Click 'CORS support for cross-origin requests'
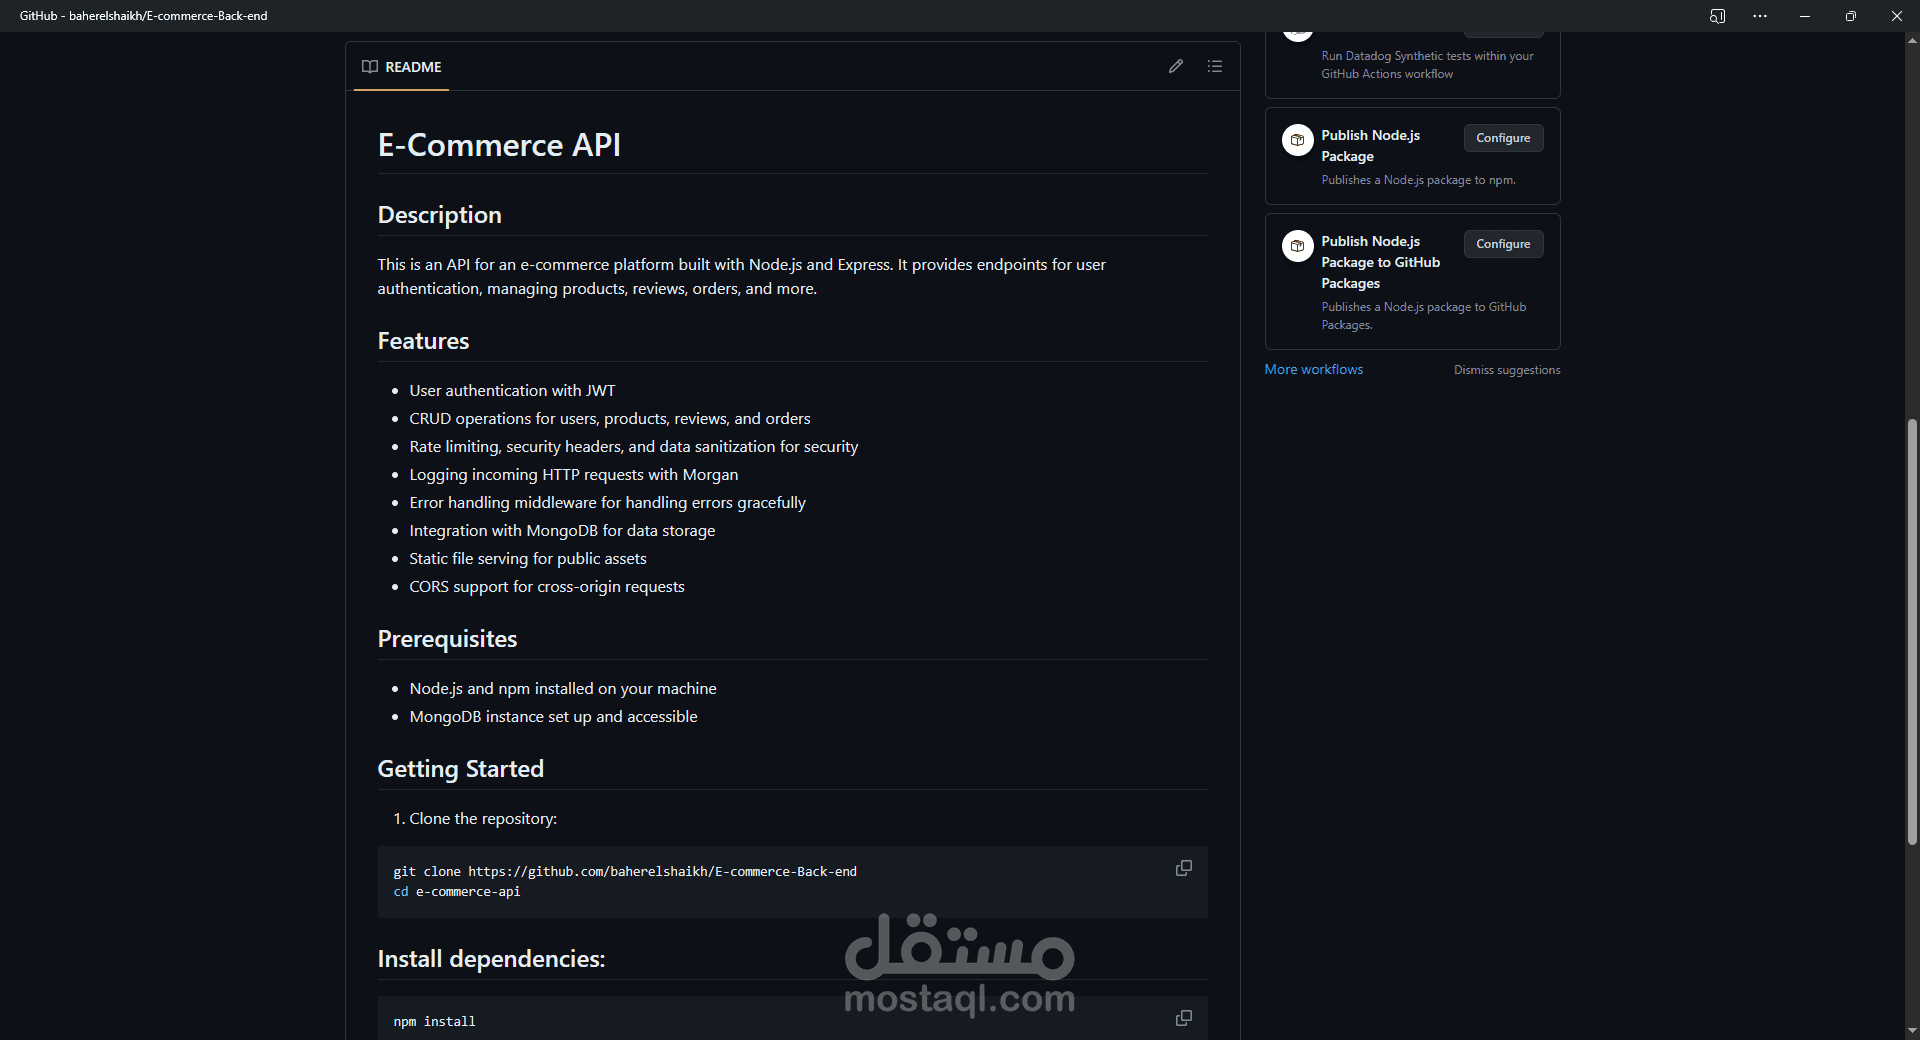The width and height of the screenshot is (1920, 1040). tap(547, 587)
